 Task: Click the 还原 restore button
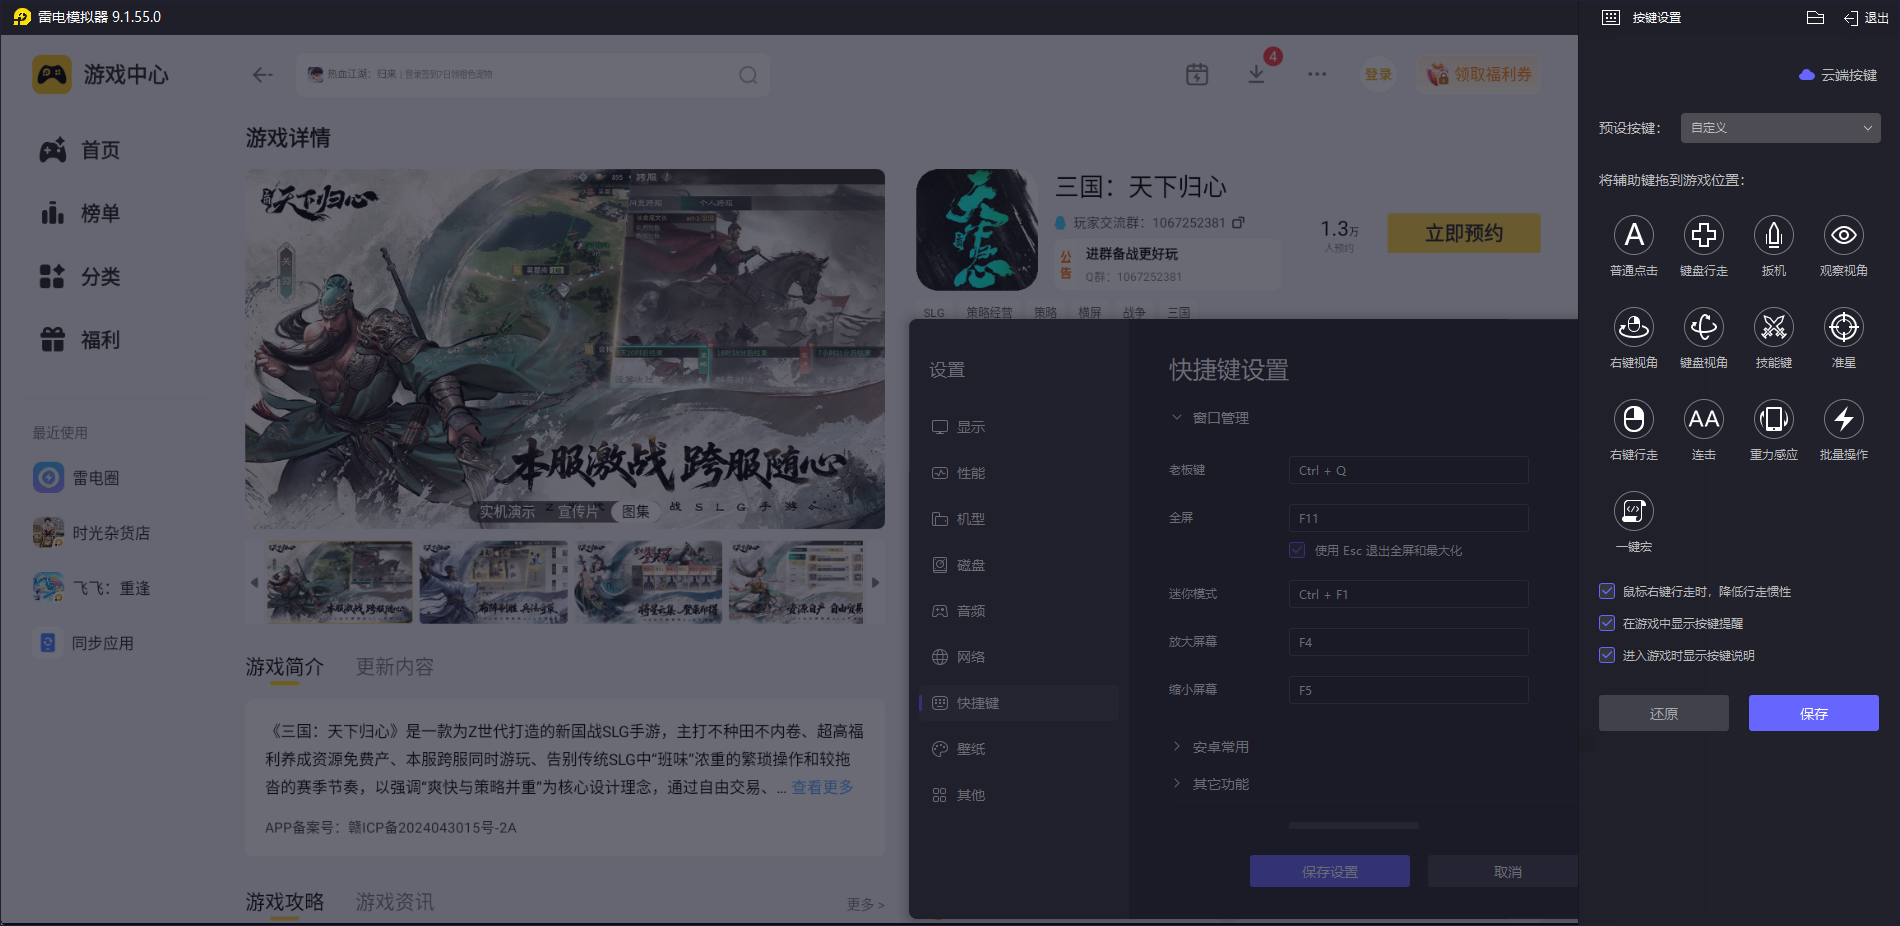(1663, 713)
